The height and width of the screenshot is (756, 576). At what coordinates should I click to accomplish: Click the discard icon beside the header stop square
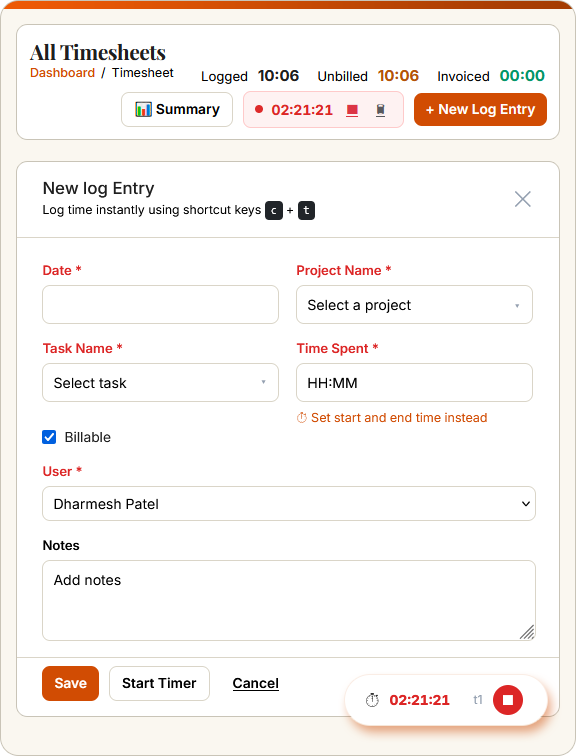point(380,110)
